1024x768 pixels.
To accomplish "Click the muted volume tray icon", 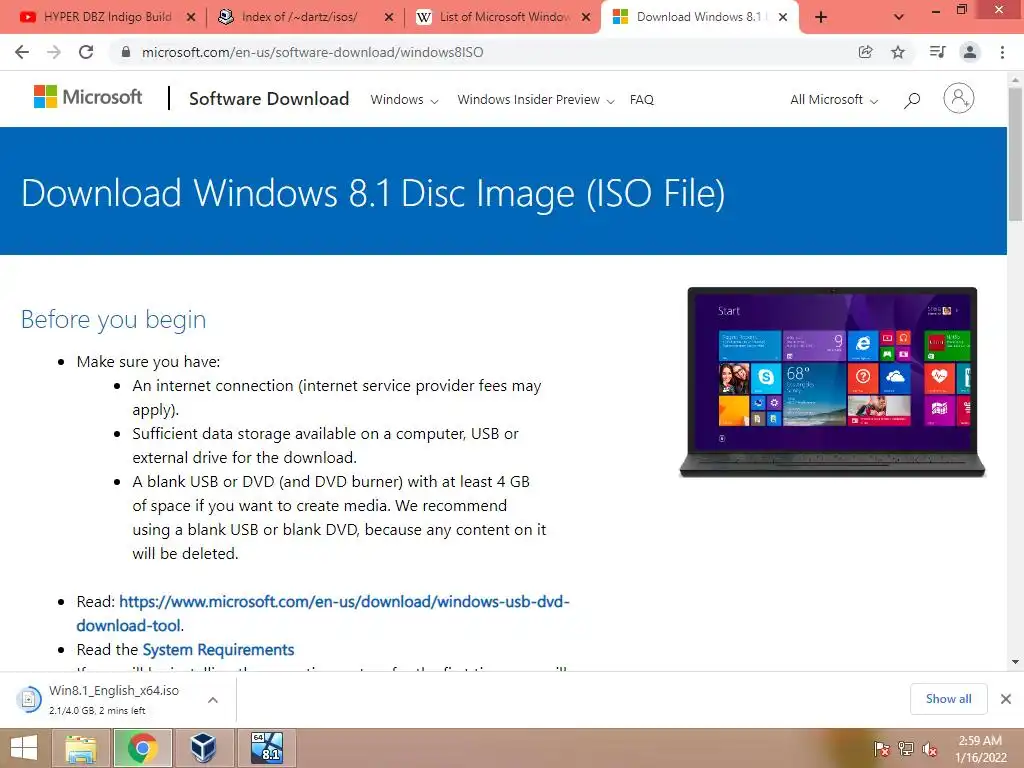I will click(929, 749).
